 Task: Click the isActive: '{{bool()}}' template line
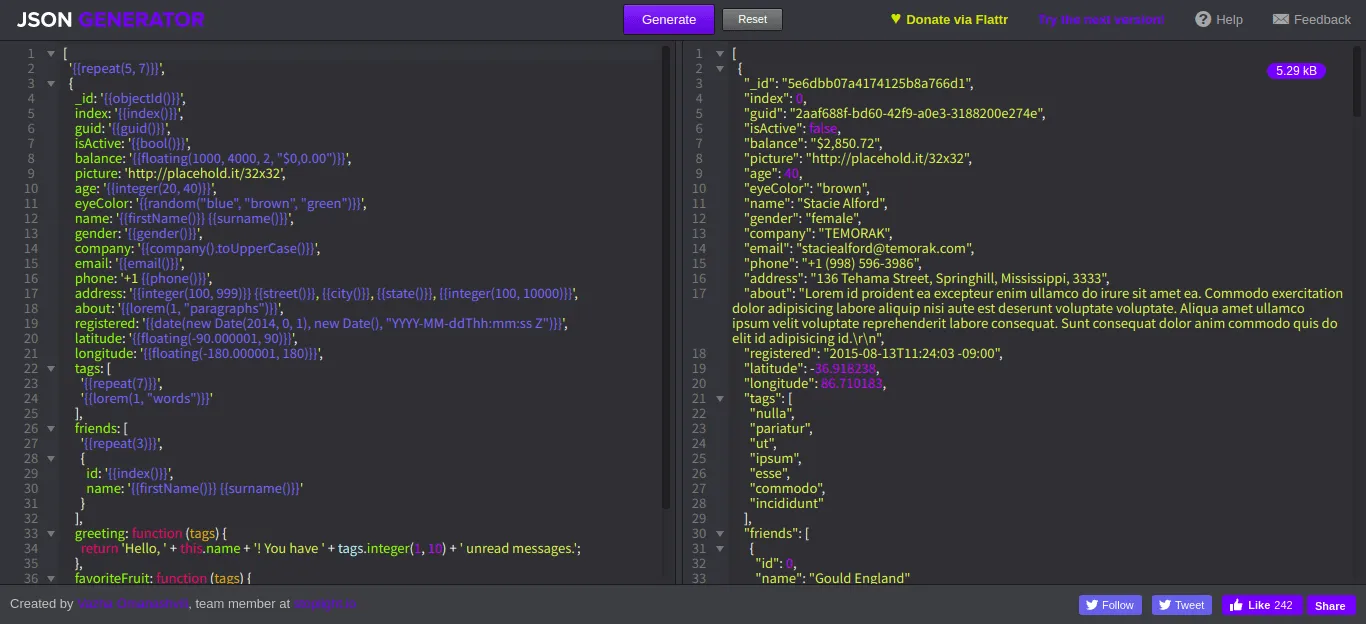click(x=131, y=144)
